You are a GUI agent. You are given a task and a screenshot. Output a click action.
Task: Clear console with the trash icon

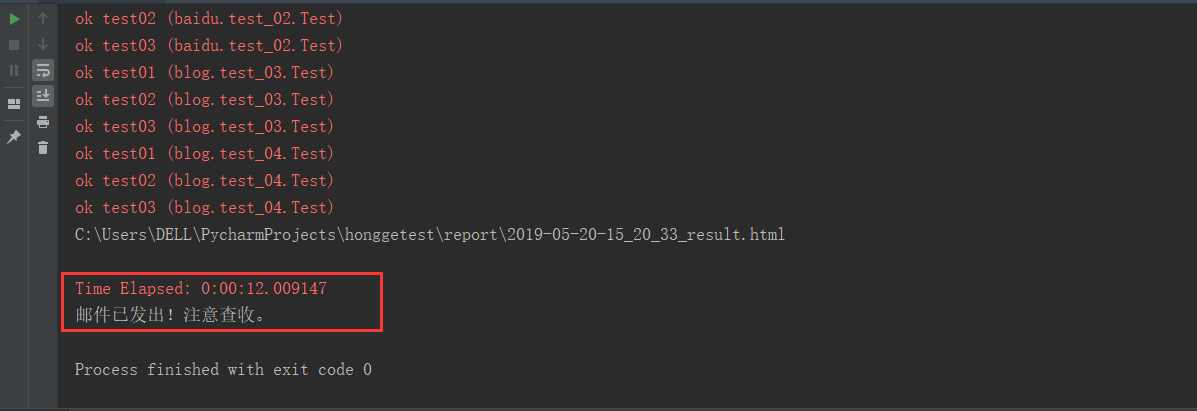click(43, 148)
